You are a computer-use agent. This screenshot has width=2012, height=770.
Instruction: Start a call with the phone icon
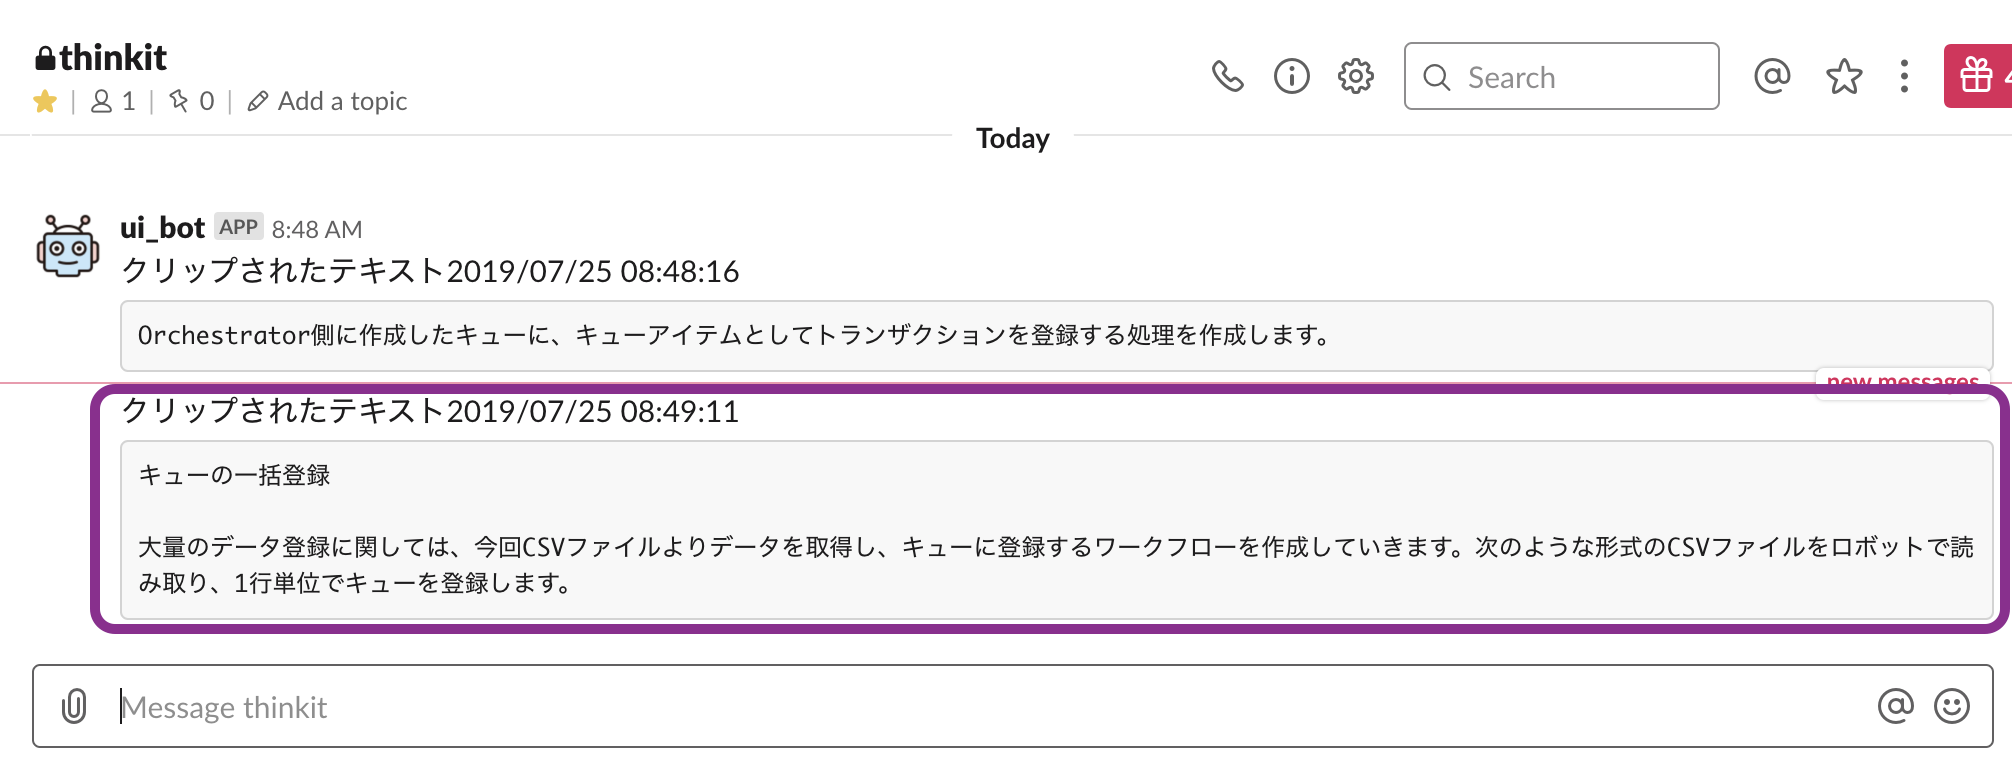[1227, 76]
